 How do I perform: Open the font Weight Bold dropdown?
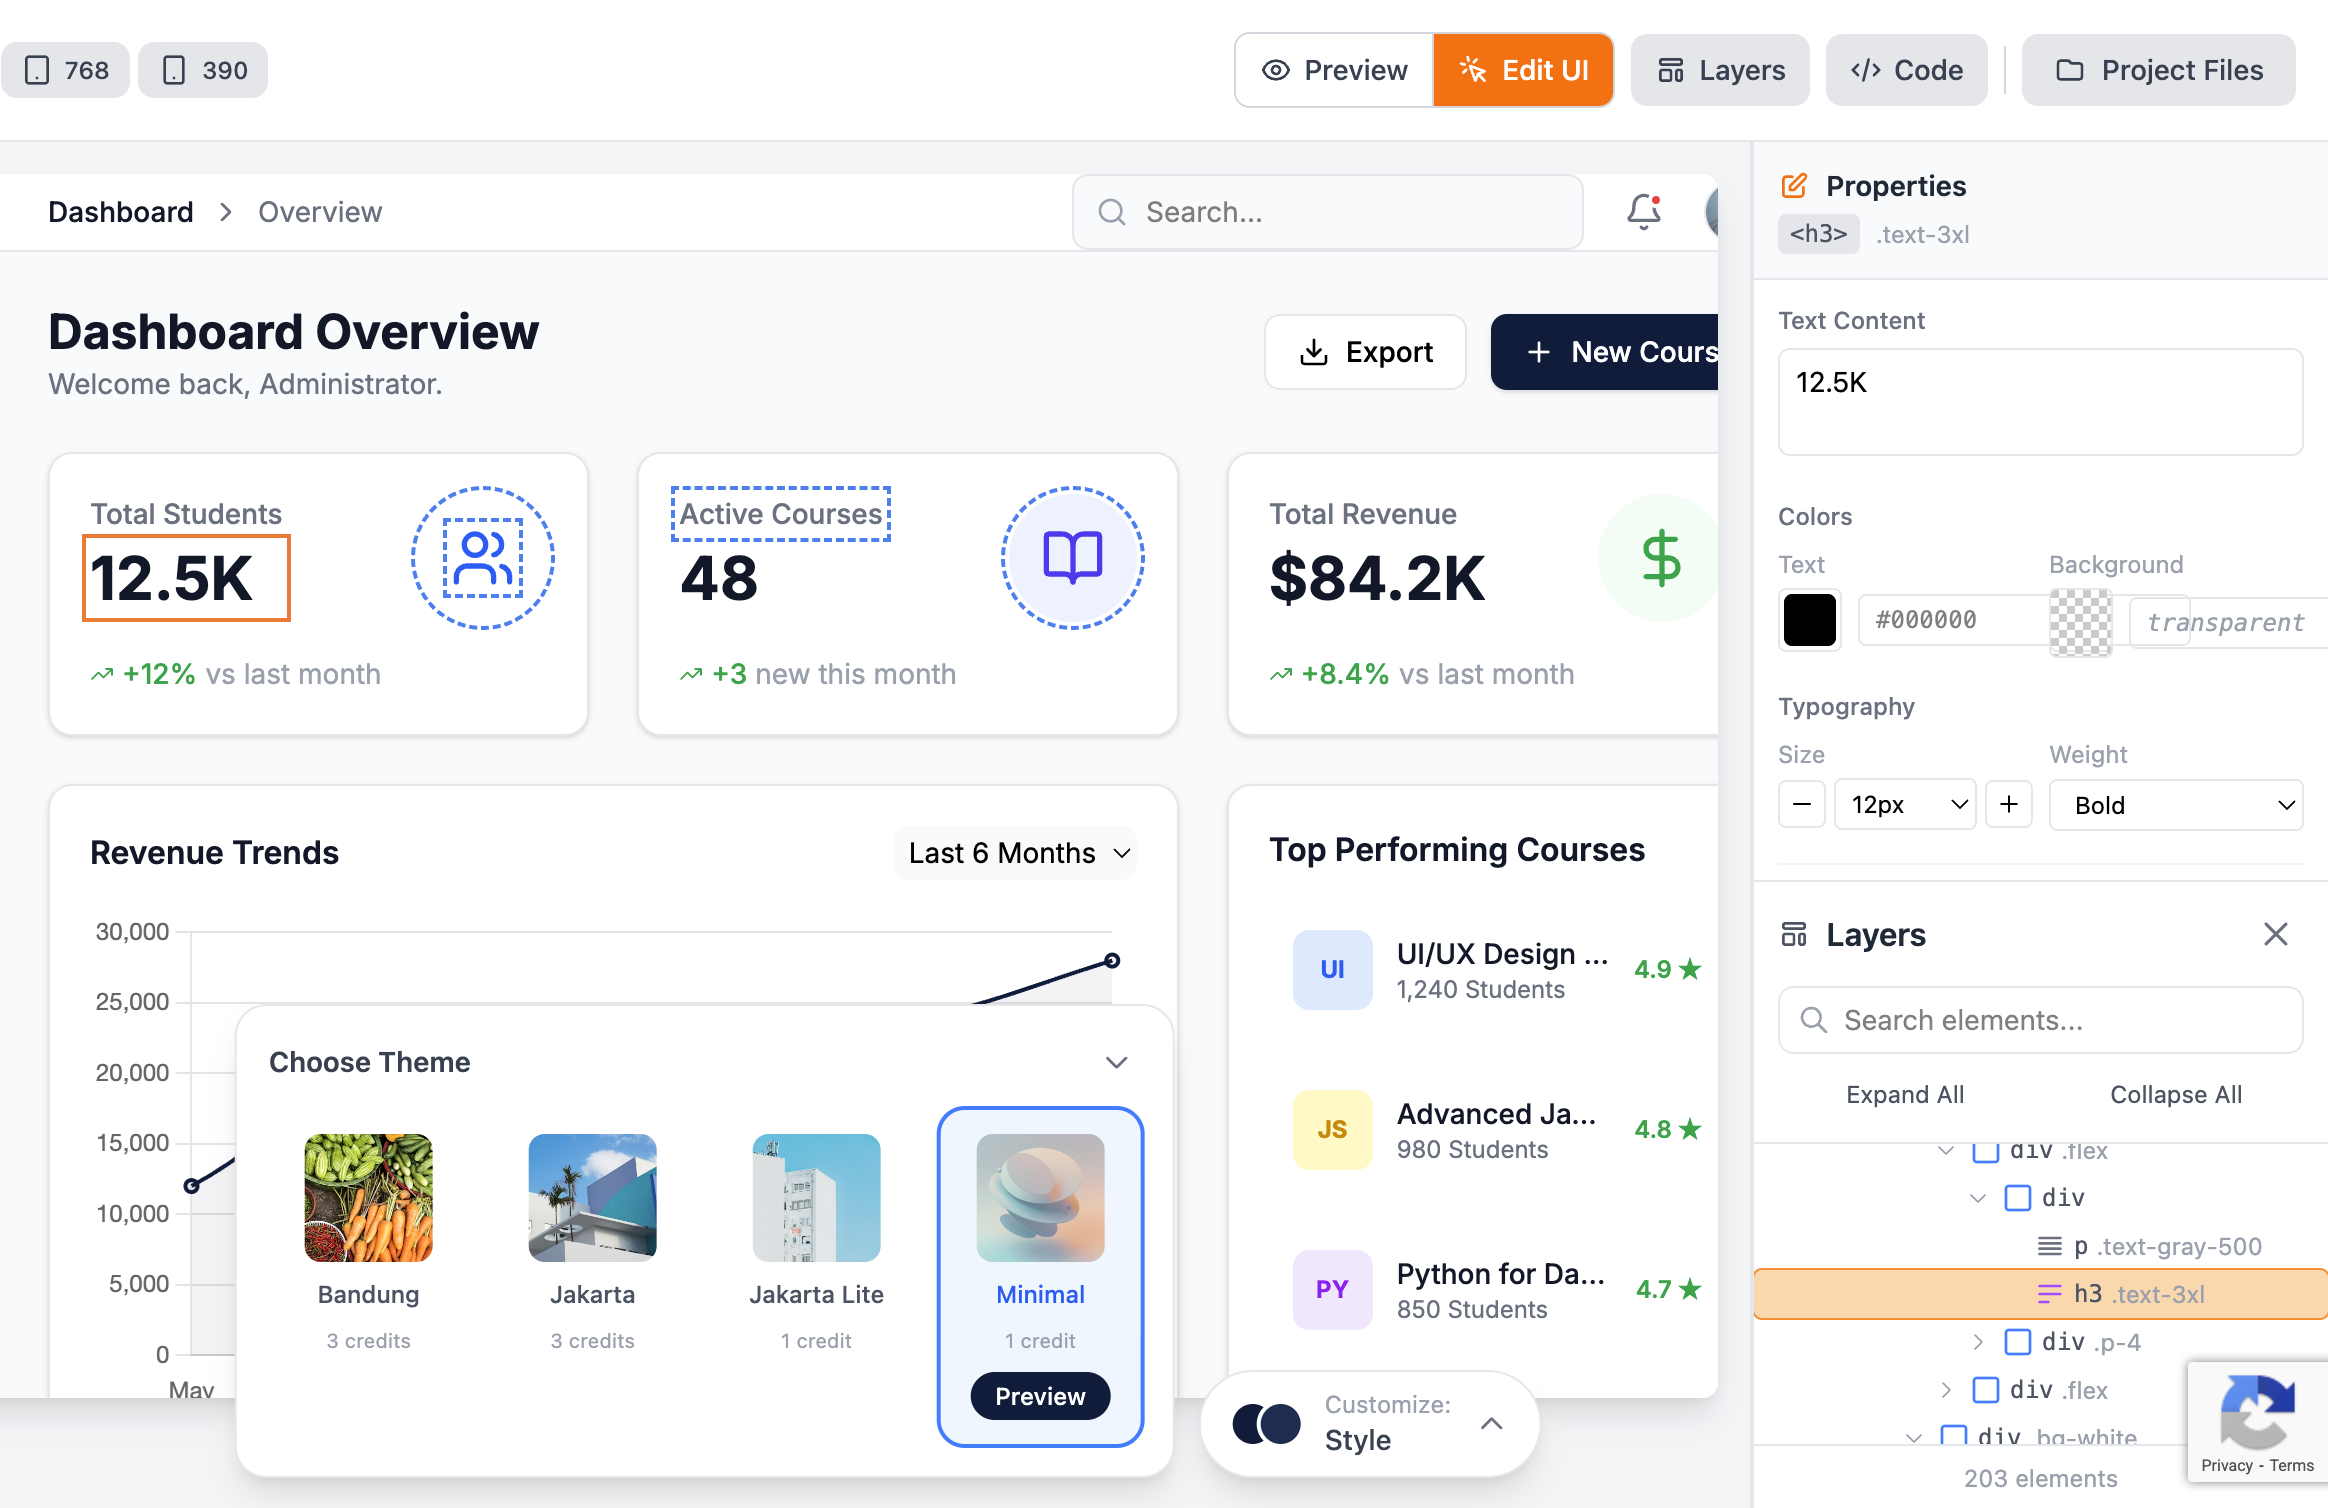(x=2175, y=805)
